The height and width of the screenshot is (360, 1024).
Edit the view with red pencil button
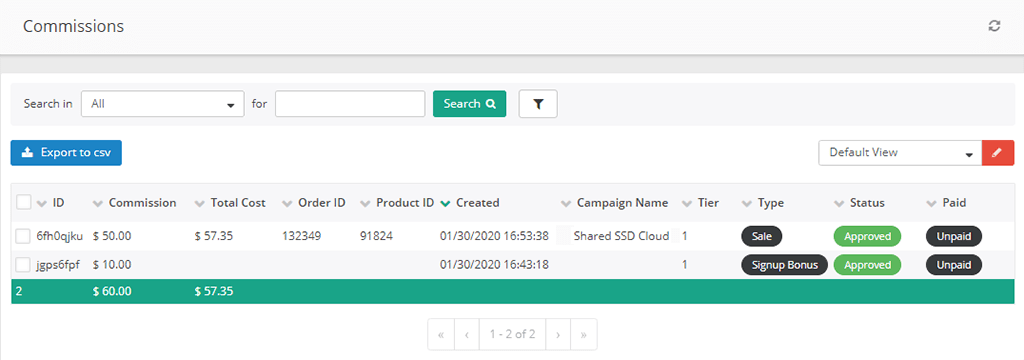(x=998, y=152)
